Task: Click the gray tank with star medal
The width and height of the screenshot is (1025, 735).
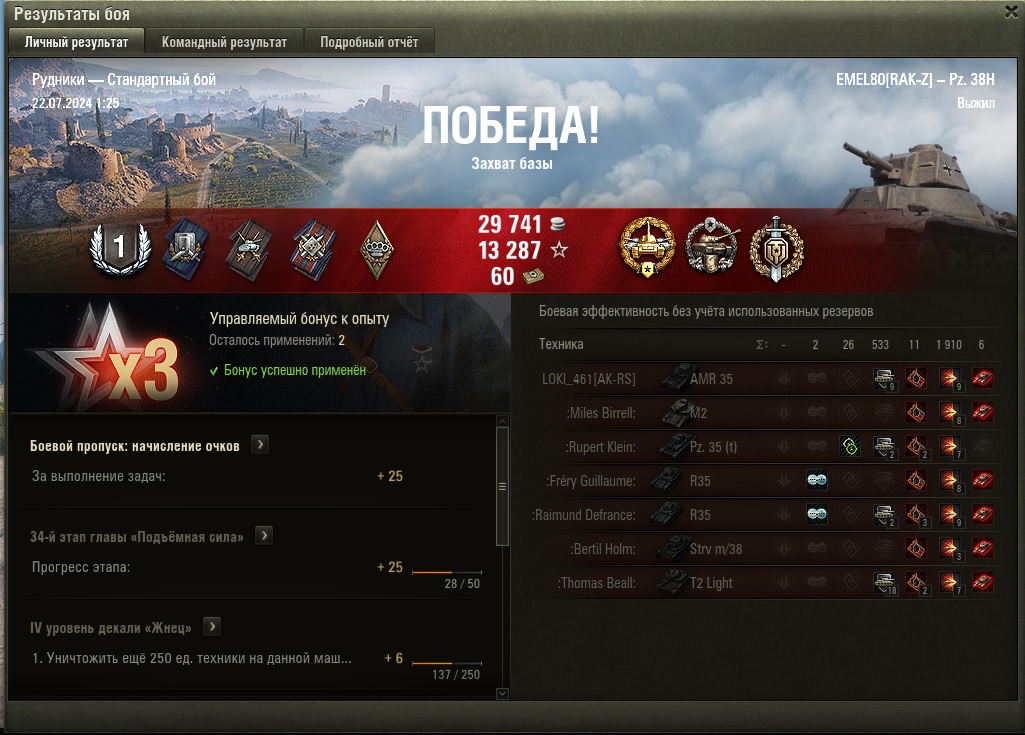Action: (712, 248)
